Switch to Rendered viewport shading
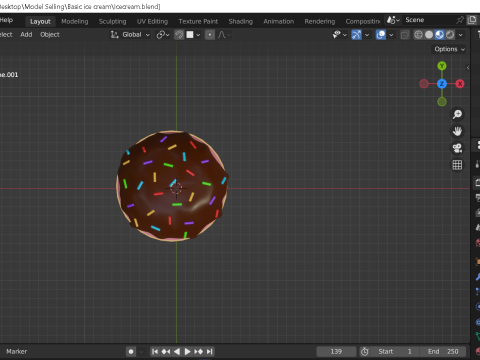Viewport: 480px width, 360px height. (x=450, y=35)
